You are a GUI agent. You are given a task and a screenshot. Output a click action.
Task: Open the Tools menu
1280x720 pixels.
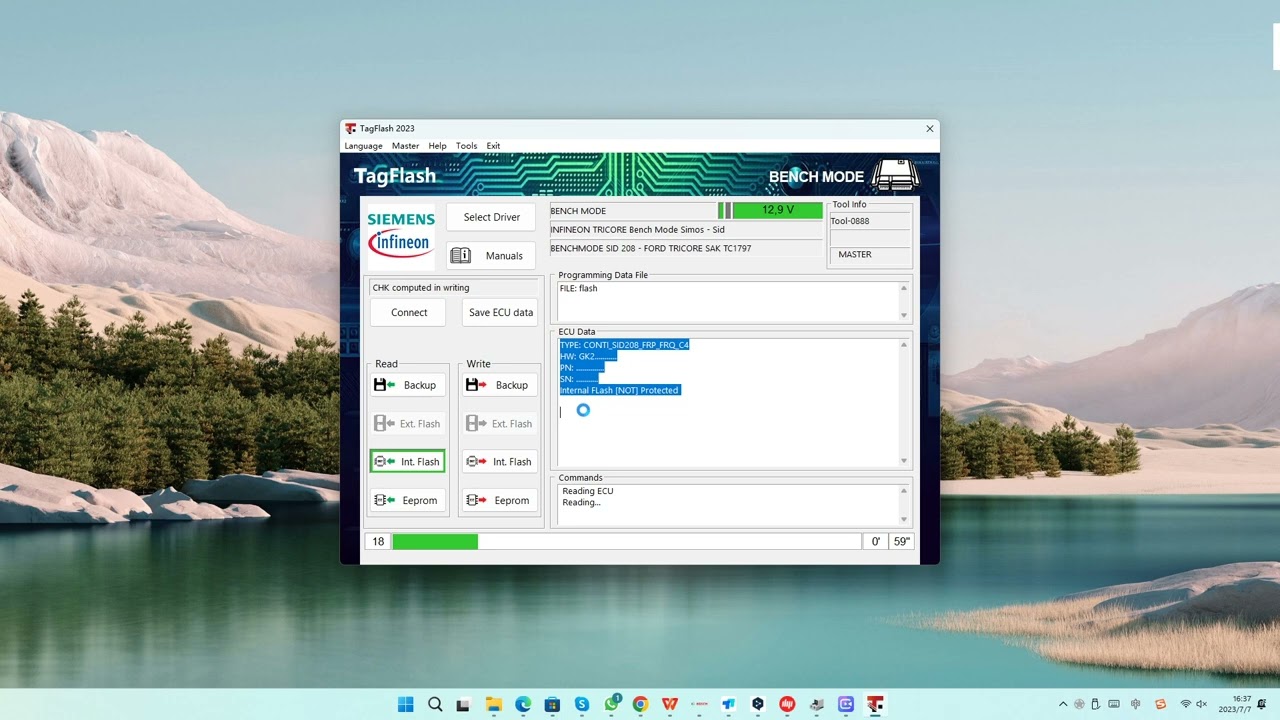click(466, 146)
